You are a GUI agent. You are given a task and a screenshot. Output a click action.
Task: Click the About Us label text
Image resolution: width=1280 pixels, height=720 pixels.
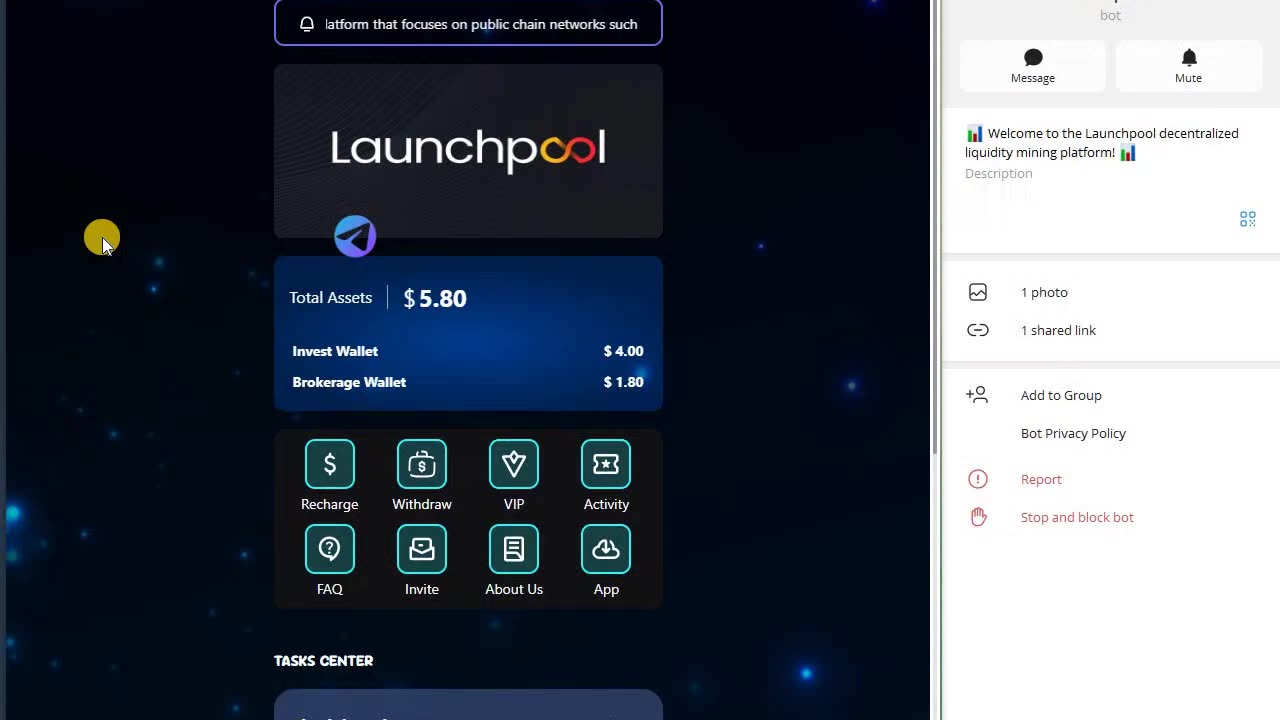(x=514, y=589)
